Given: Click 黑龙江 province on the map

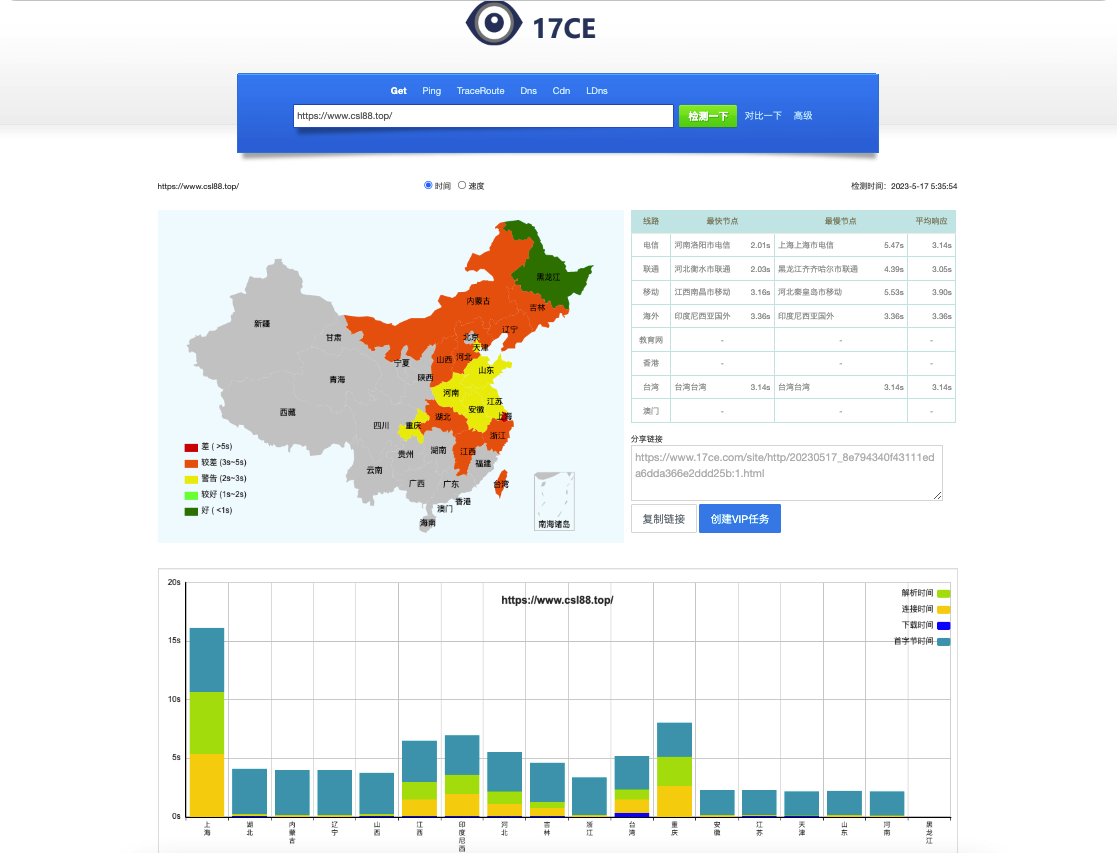Looking at the screenshot, I should (x=547, y=276).
